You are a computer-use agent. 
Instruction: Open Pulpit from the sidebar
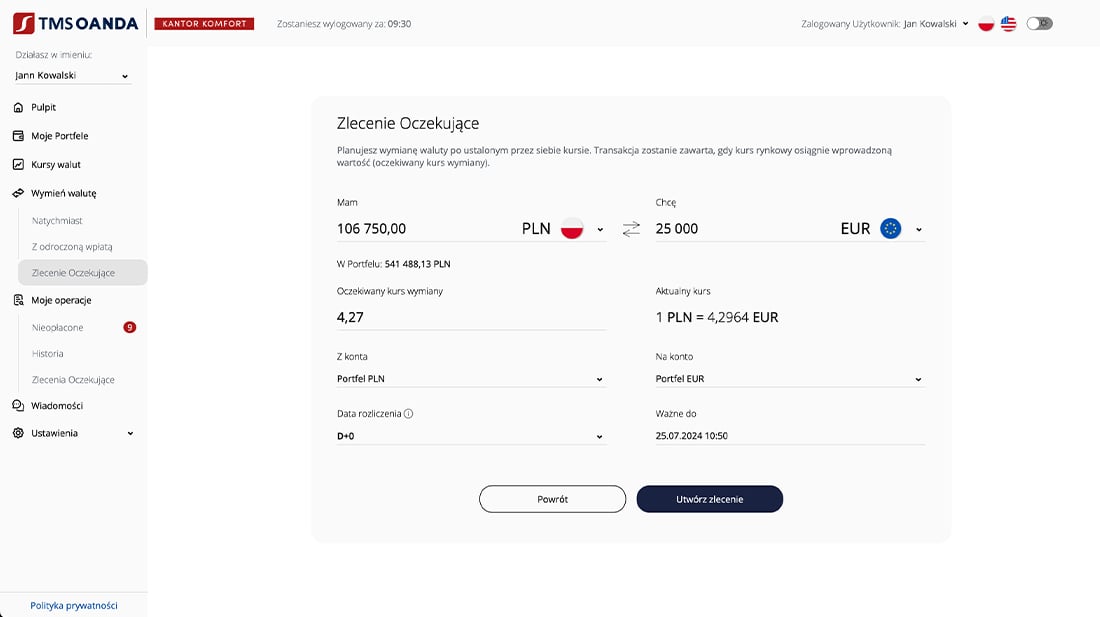coord(43,107)
